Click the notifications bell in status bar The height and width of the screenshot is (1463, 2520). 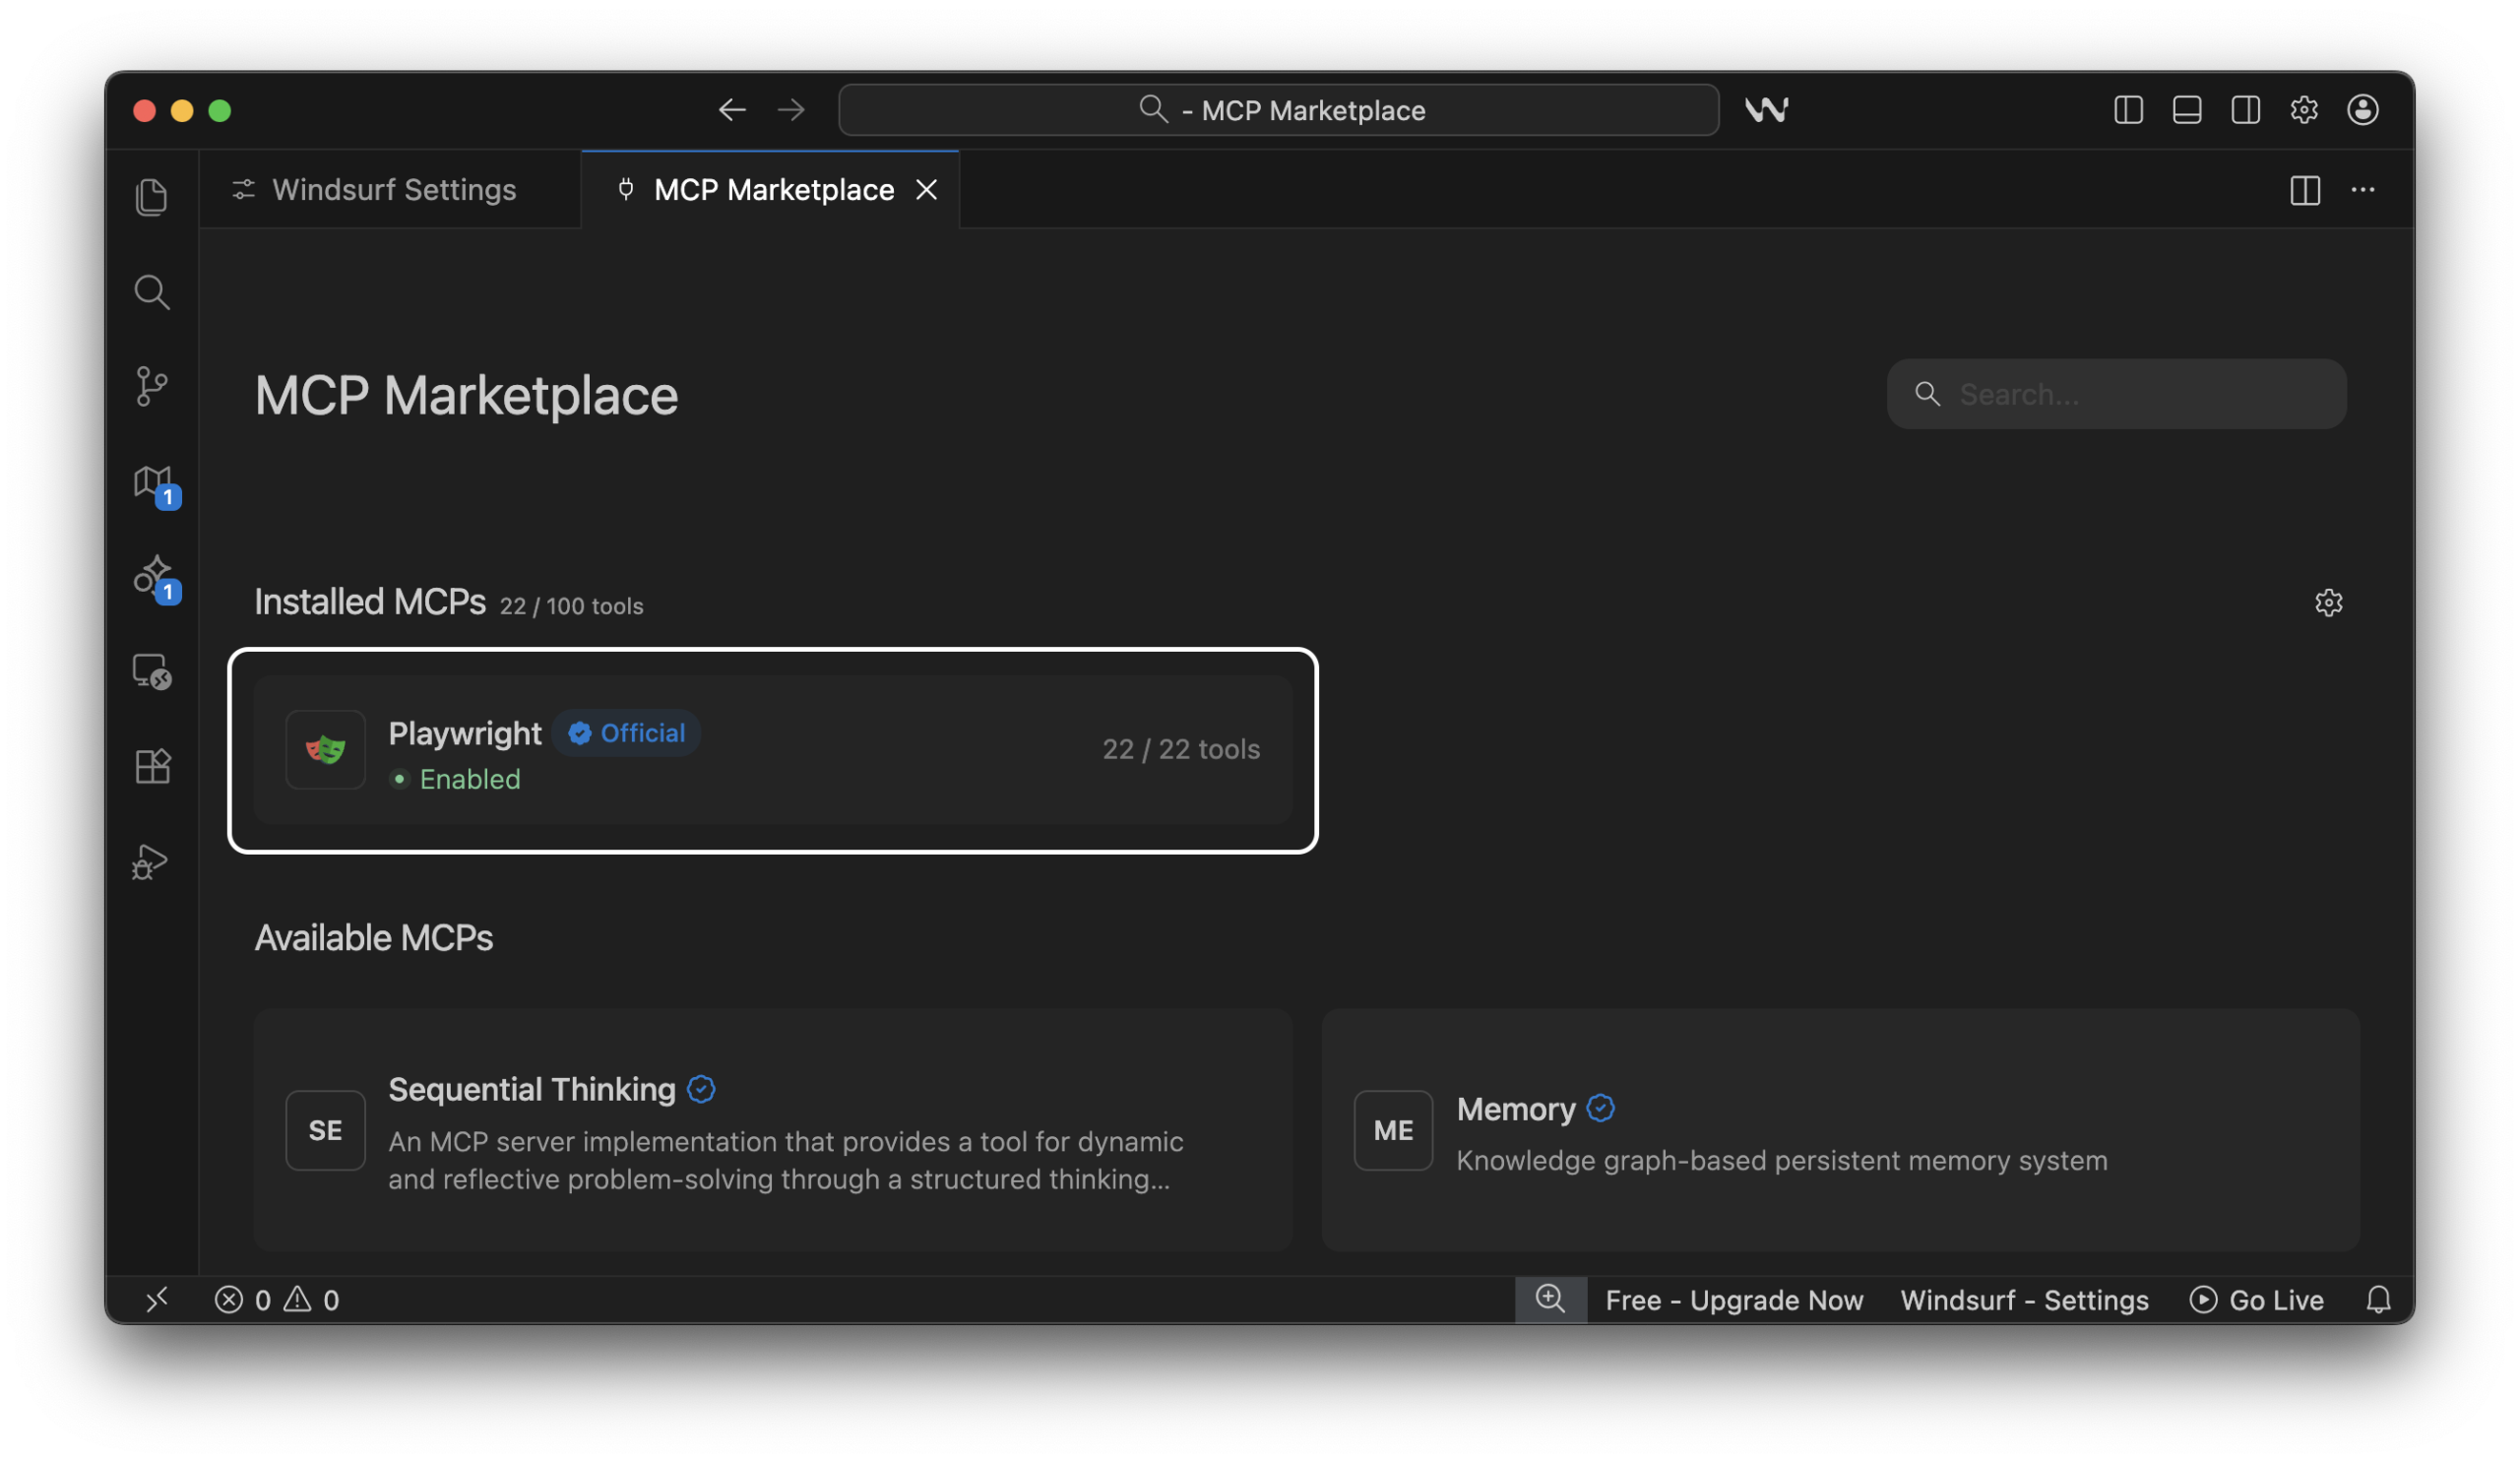pos(2379,1299)
